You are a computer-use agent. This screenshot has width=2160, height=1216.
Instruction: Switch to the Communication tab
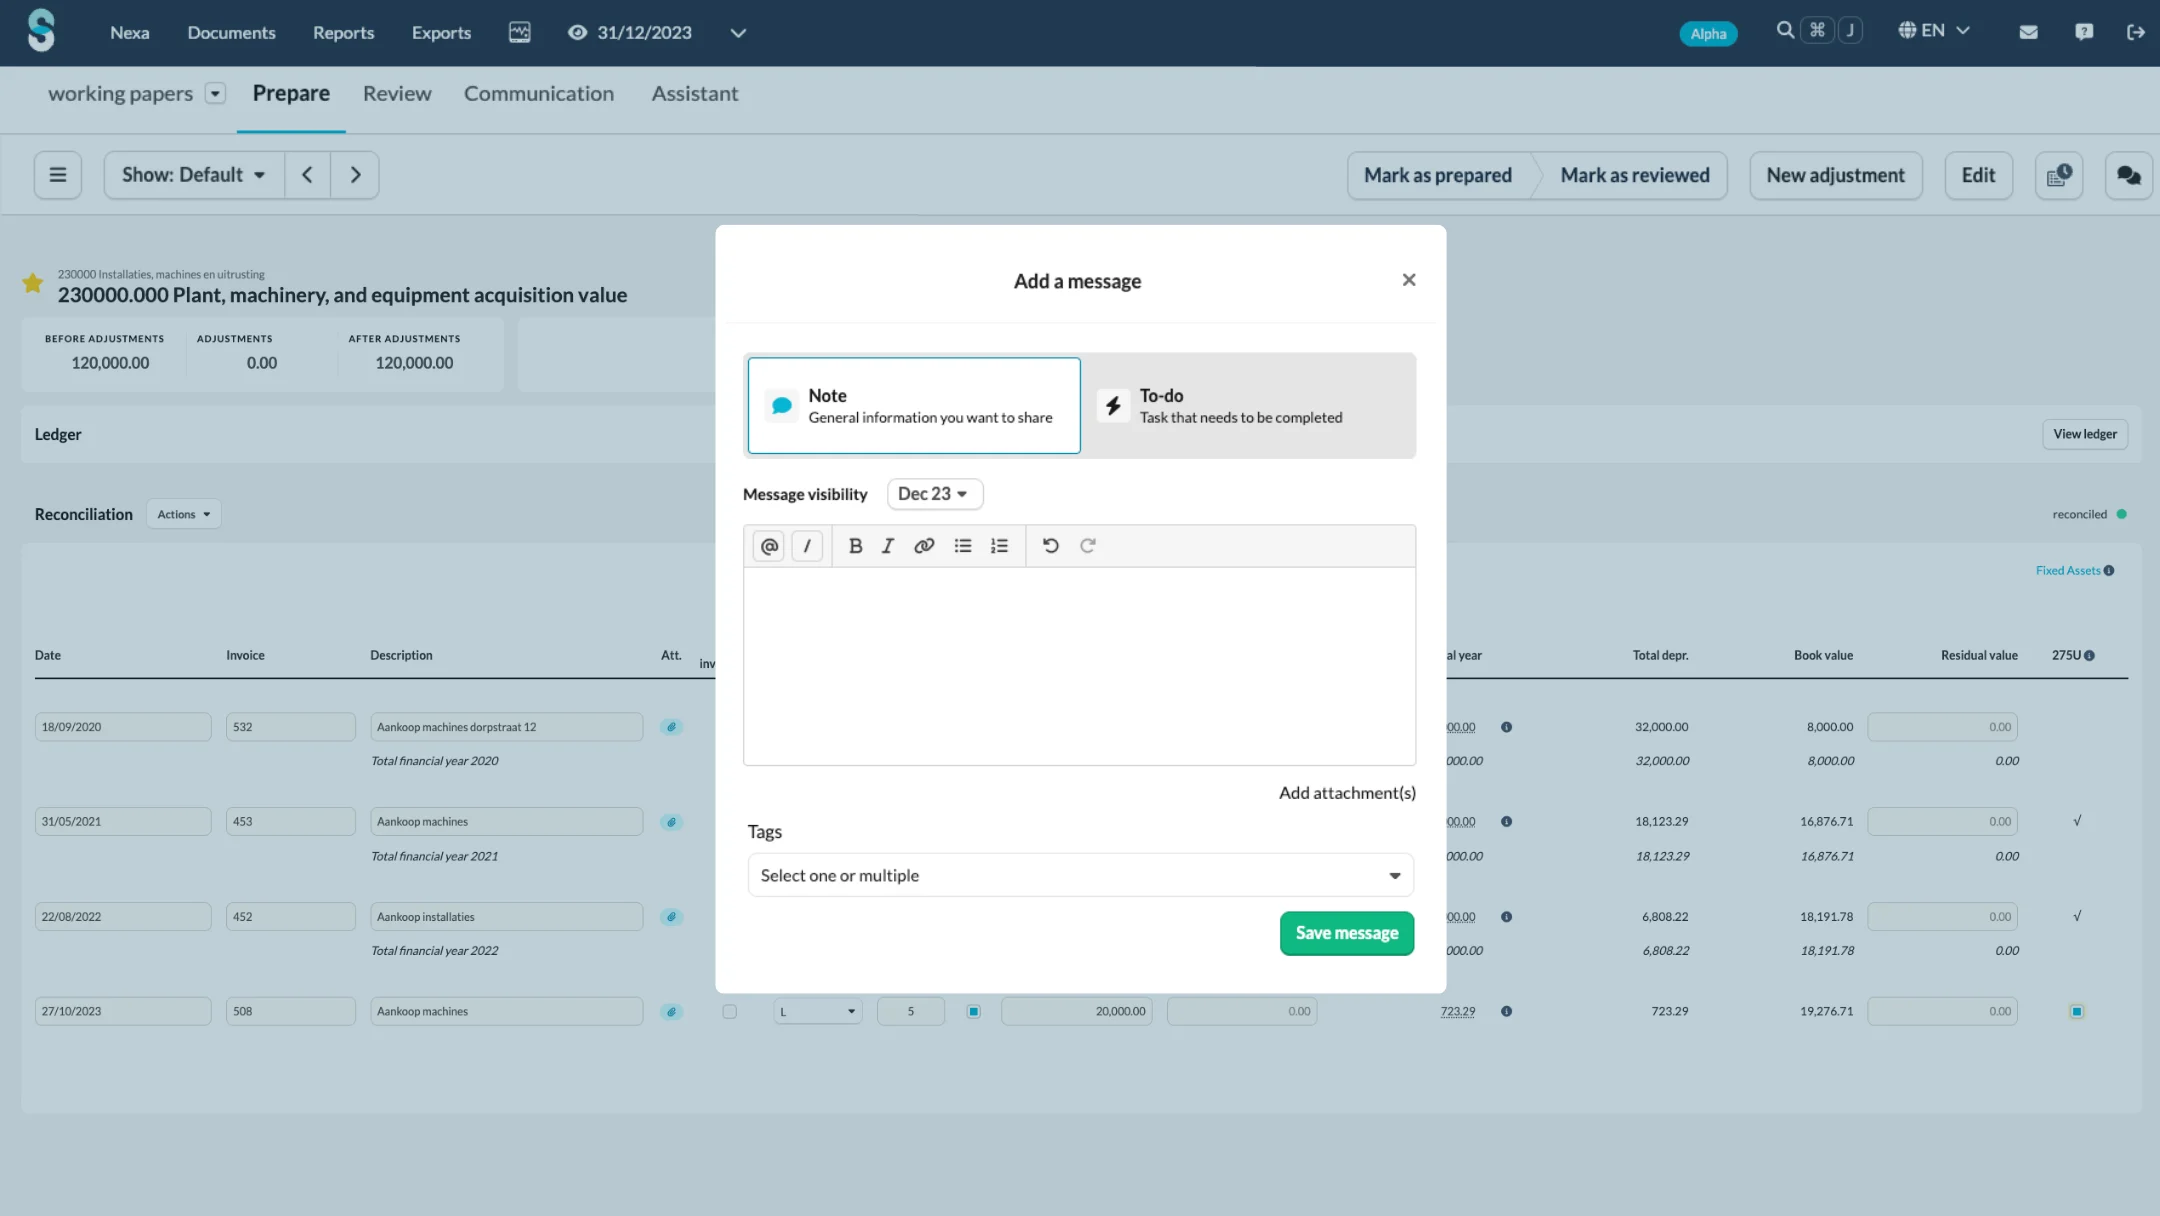(x=538, y=94)
